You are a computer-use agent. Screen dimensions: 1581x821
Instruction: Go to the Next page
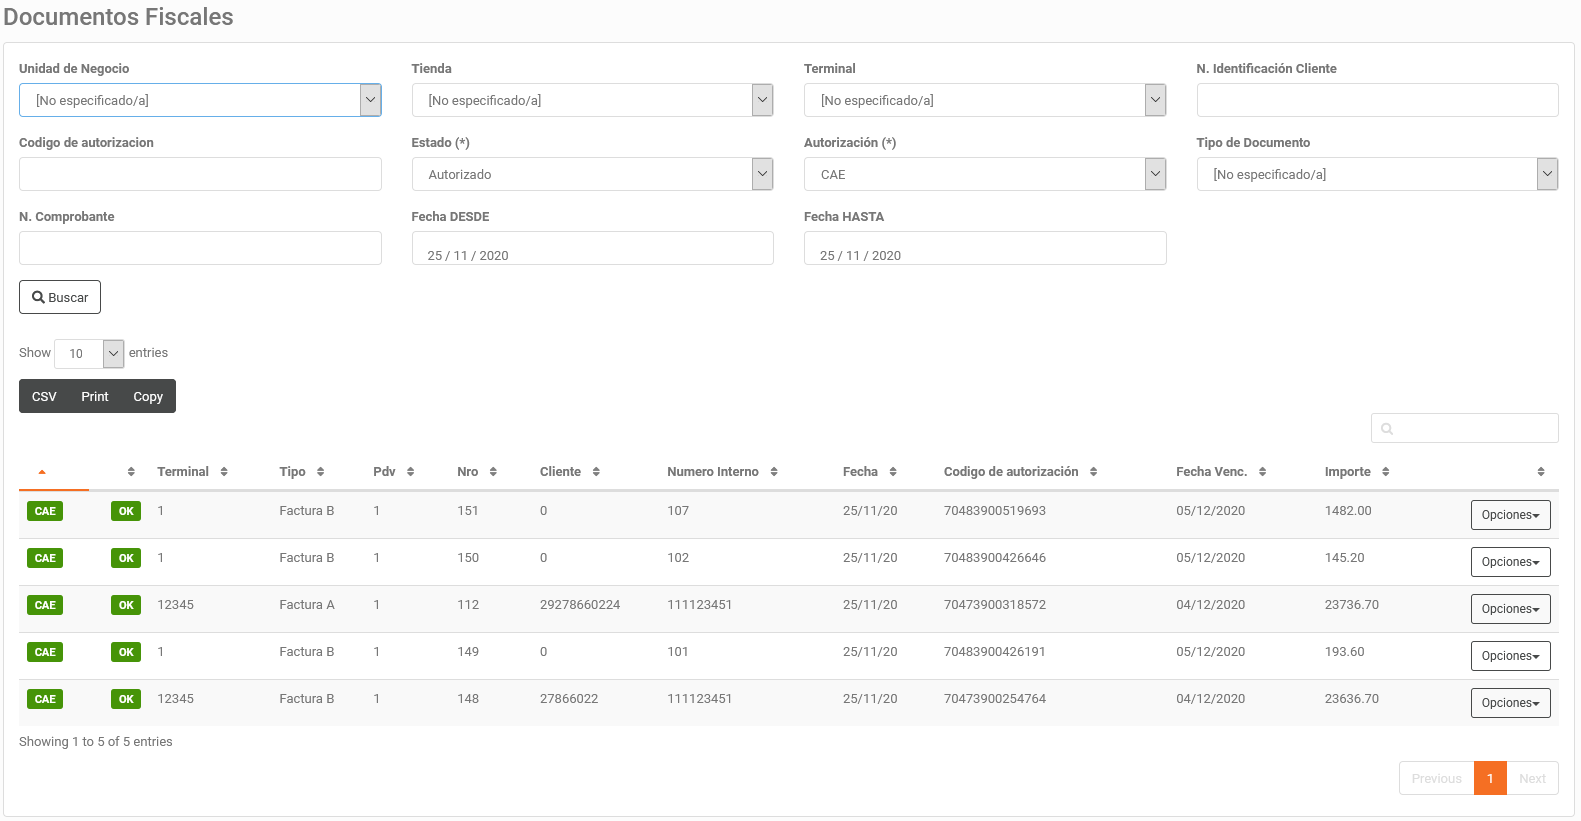(1532, 778)
